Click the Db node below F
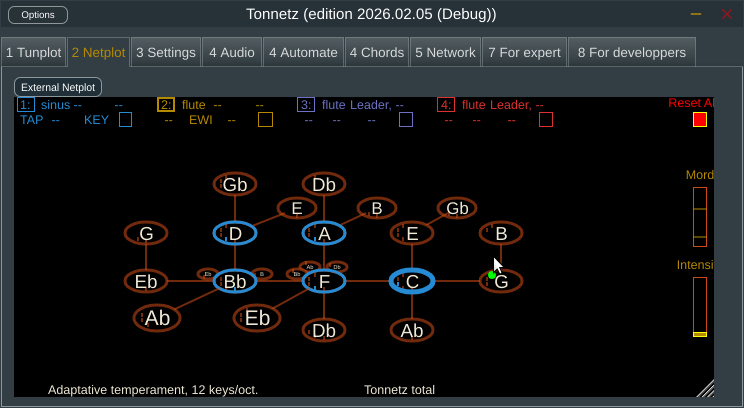 [324, 330]
